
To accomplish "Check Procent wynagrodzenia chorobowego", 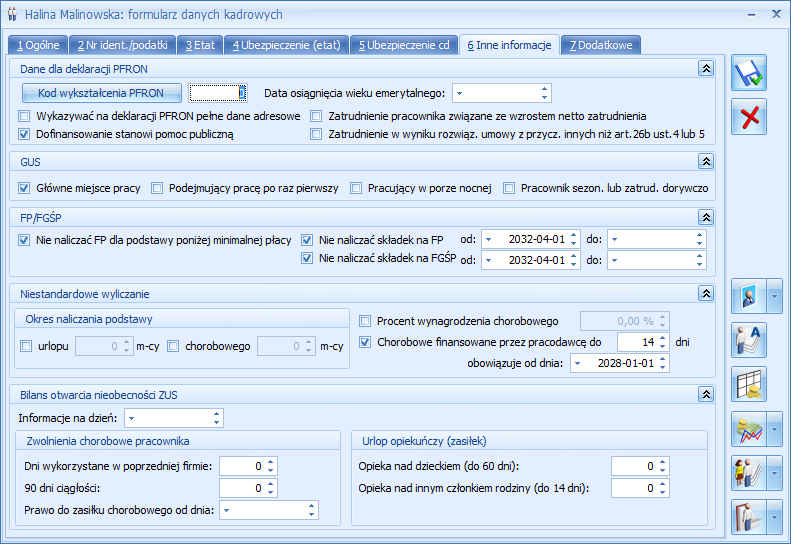I will [x=365, y=321].
